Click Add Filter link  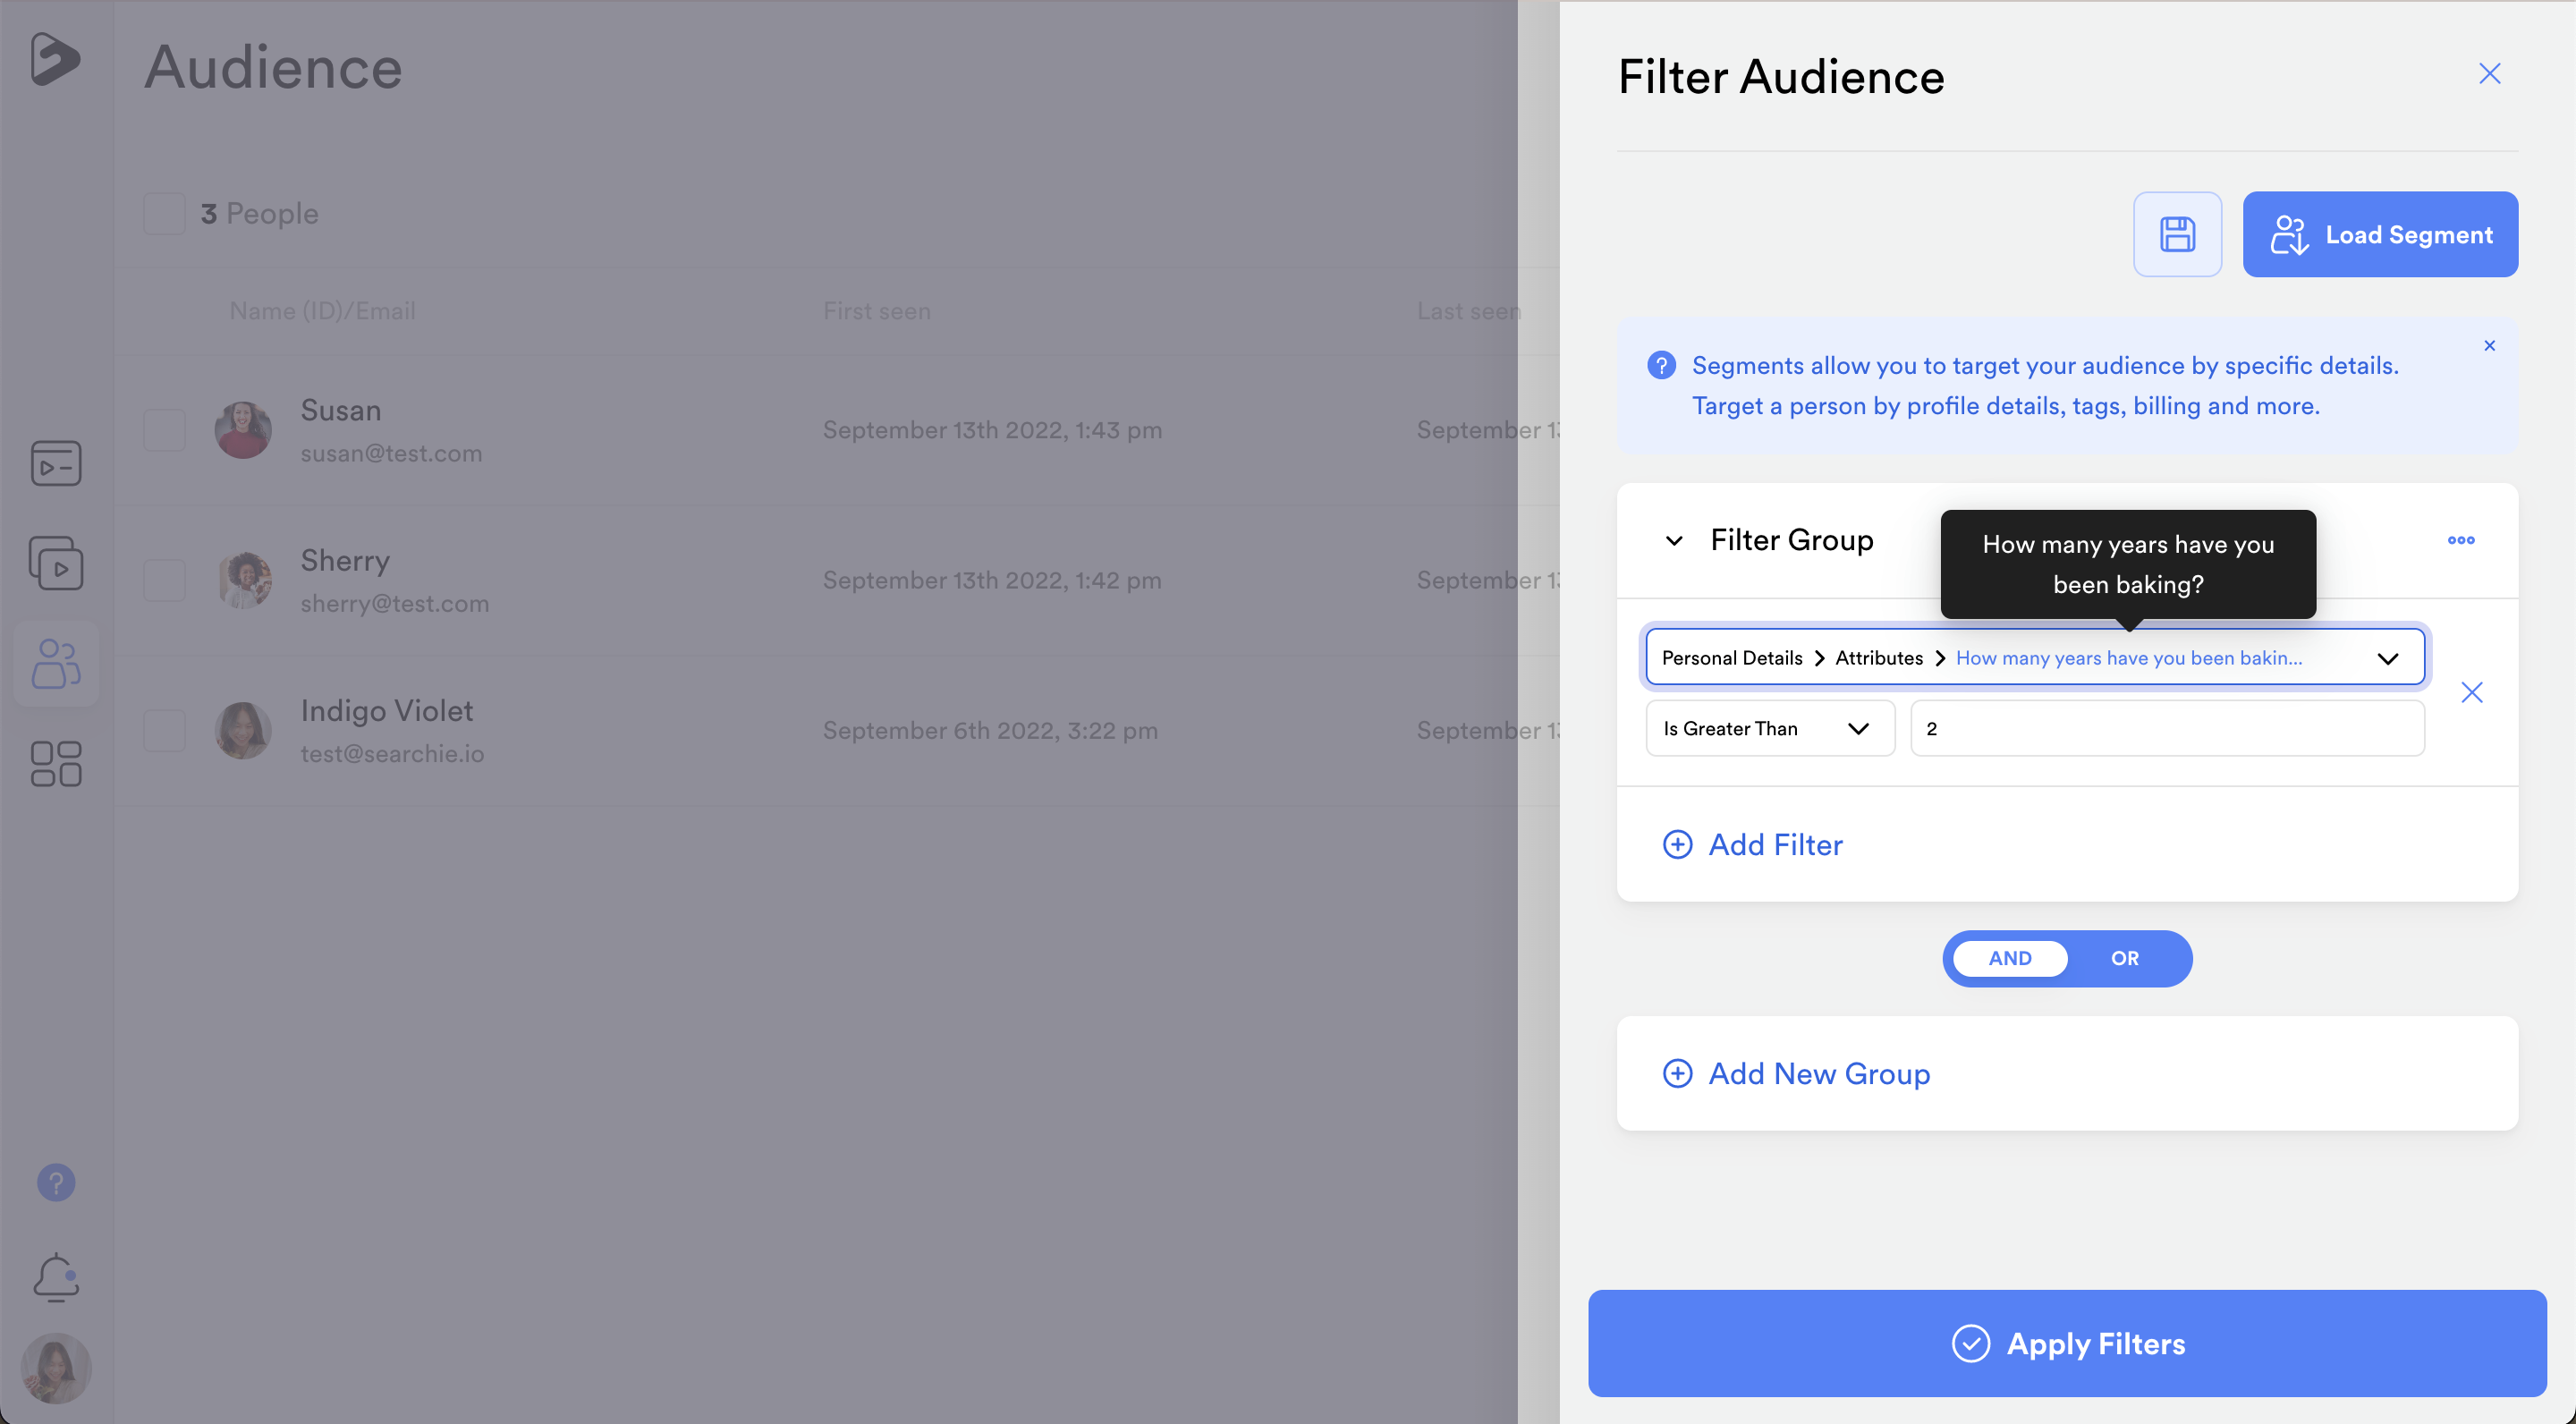coord(1753,844)
